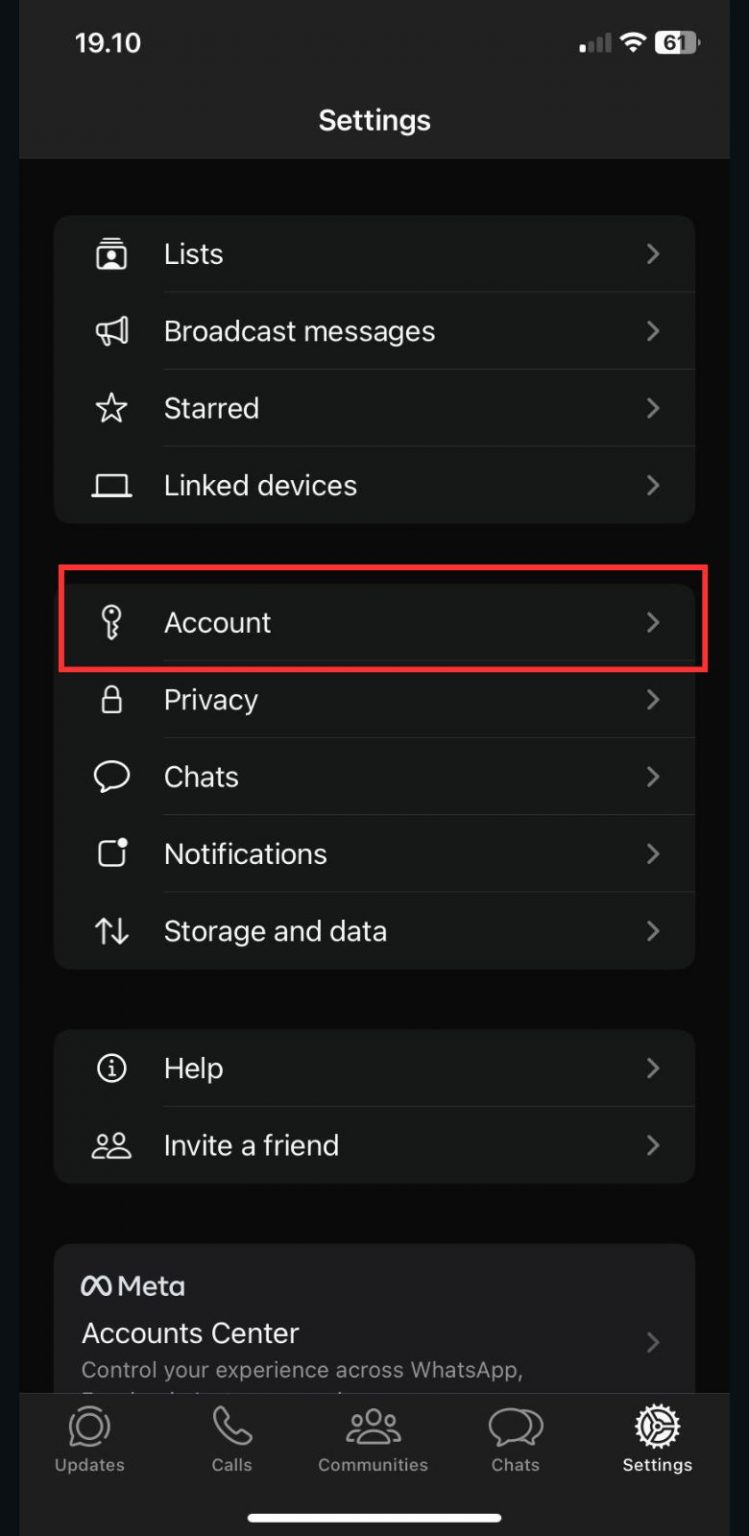Screen dimensions: 749x1536
Task: Switch to the Updates tab
Action: click(90, 1440)
